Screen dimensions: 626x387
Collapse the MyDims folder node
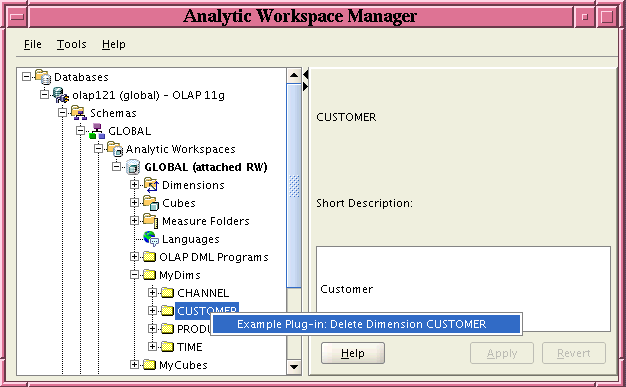click(x=134, y=275)
